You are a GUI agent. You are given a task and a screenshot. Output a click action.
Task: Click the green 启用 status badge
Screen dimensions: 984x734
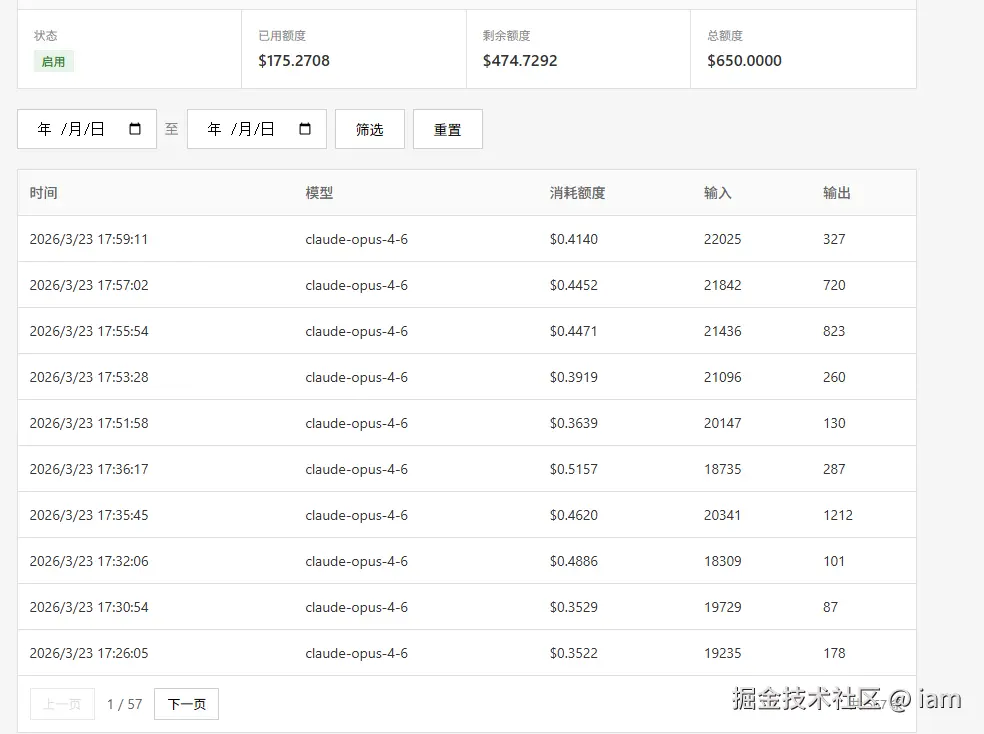53,61
